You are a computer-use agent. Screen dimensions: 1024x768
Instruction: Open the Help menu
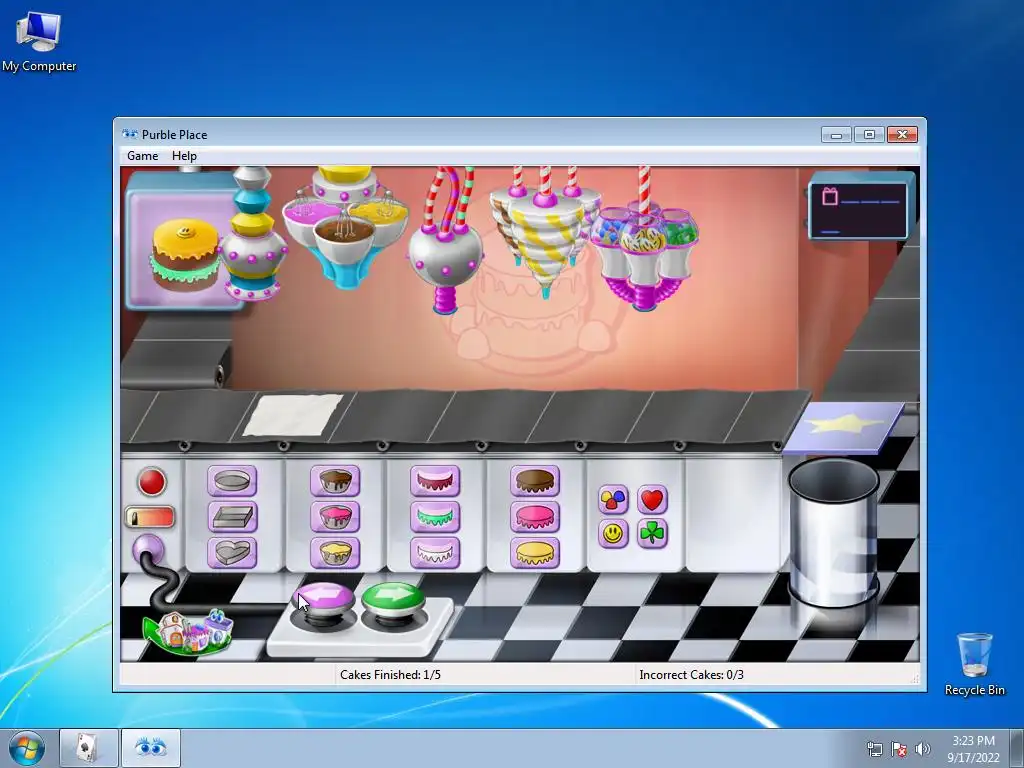coord(184,156)
